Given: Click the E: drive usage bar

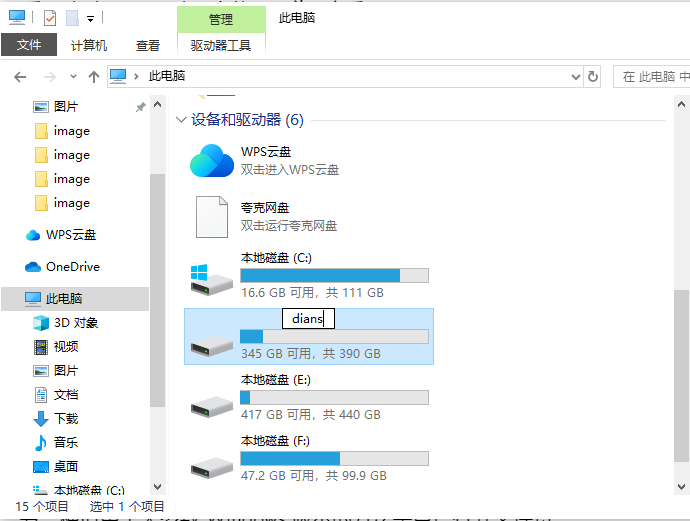Looking at the screenshot, I should coord(334,397).
